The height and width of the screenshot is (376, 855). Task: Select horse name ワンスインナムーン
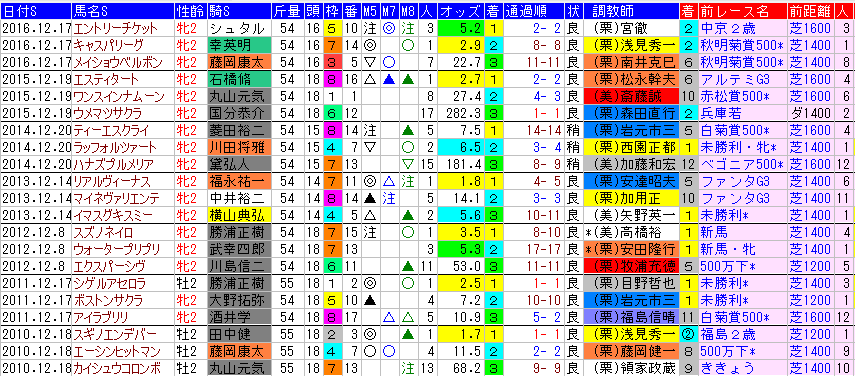(118, 96)
